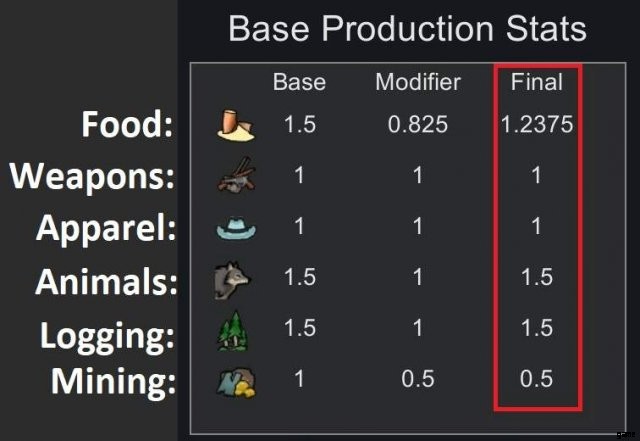Click the Base column header
The image size is (640, 441).
tap(299, 82)
